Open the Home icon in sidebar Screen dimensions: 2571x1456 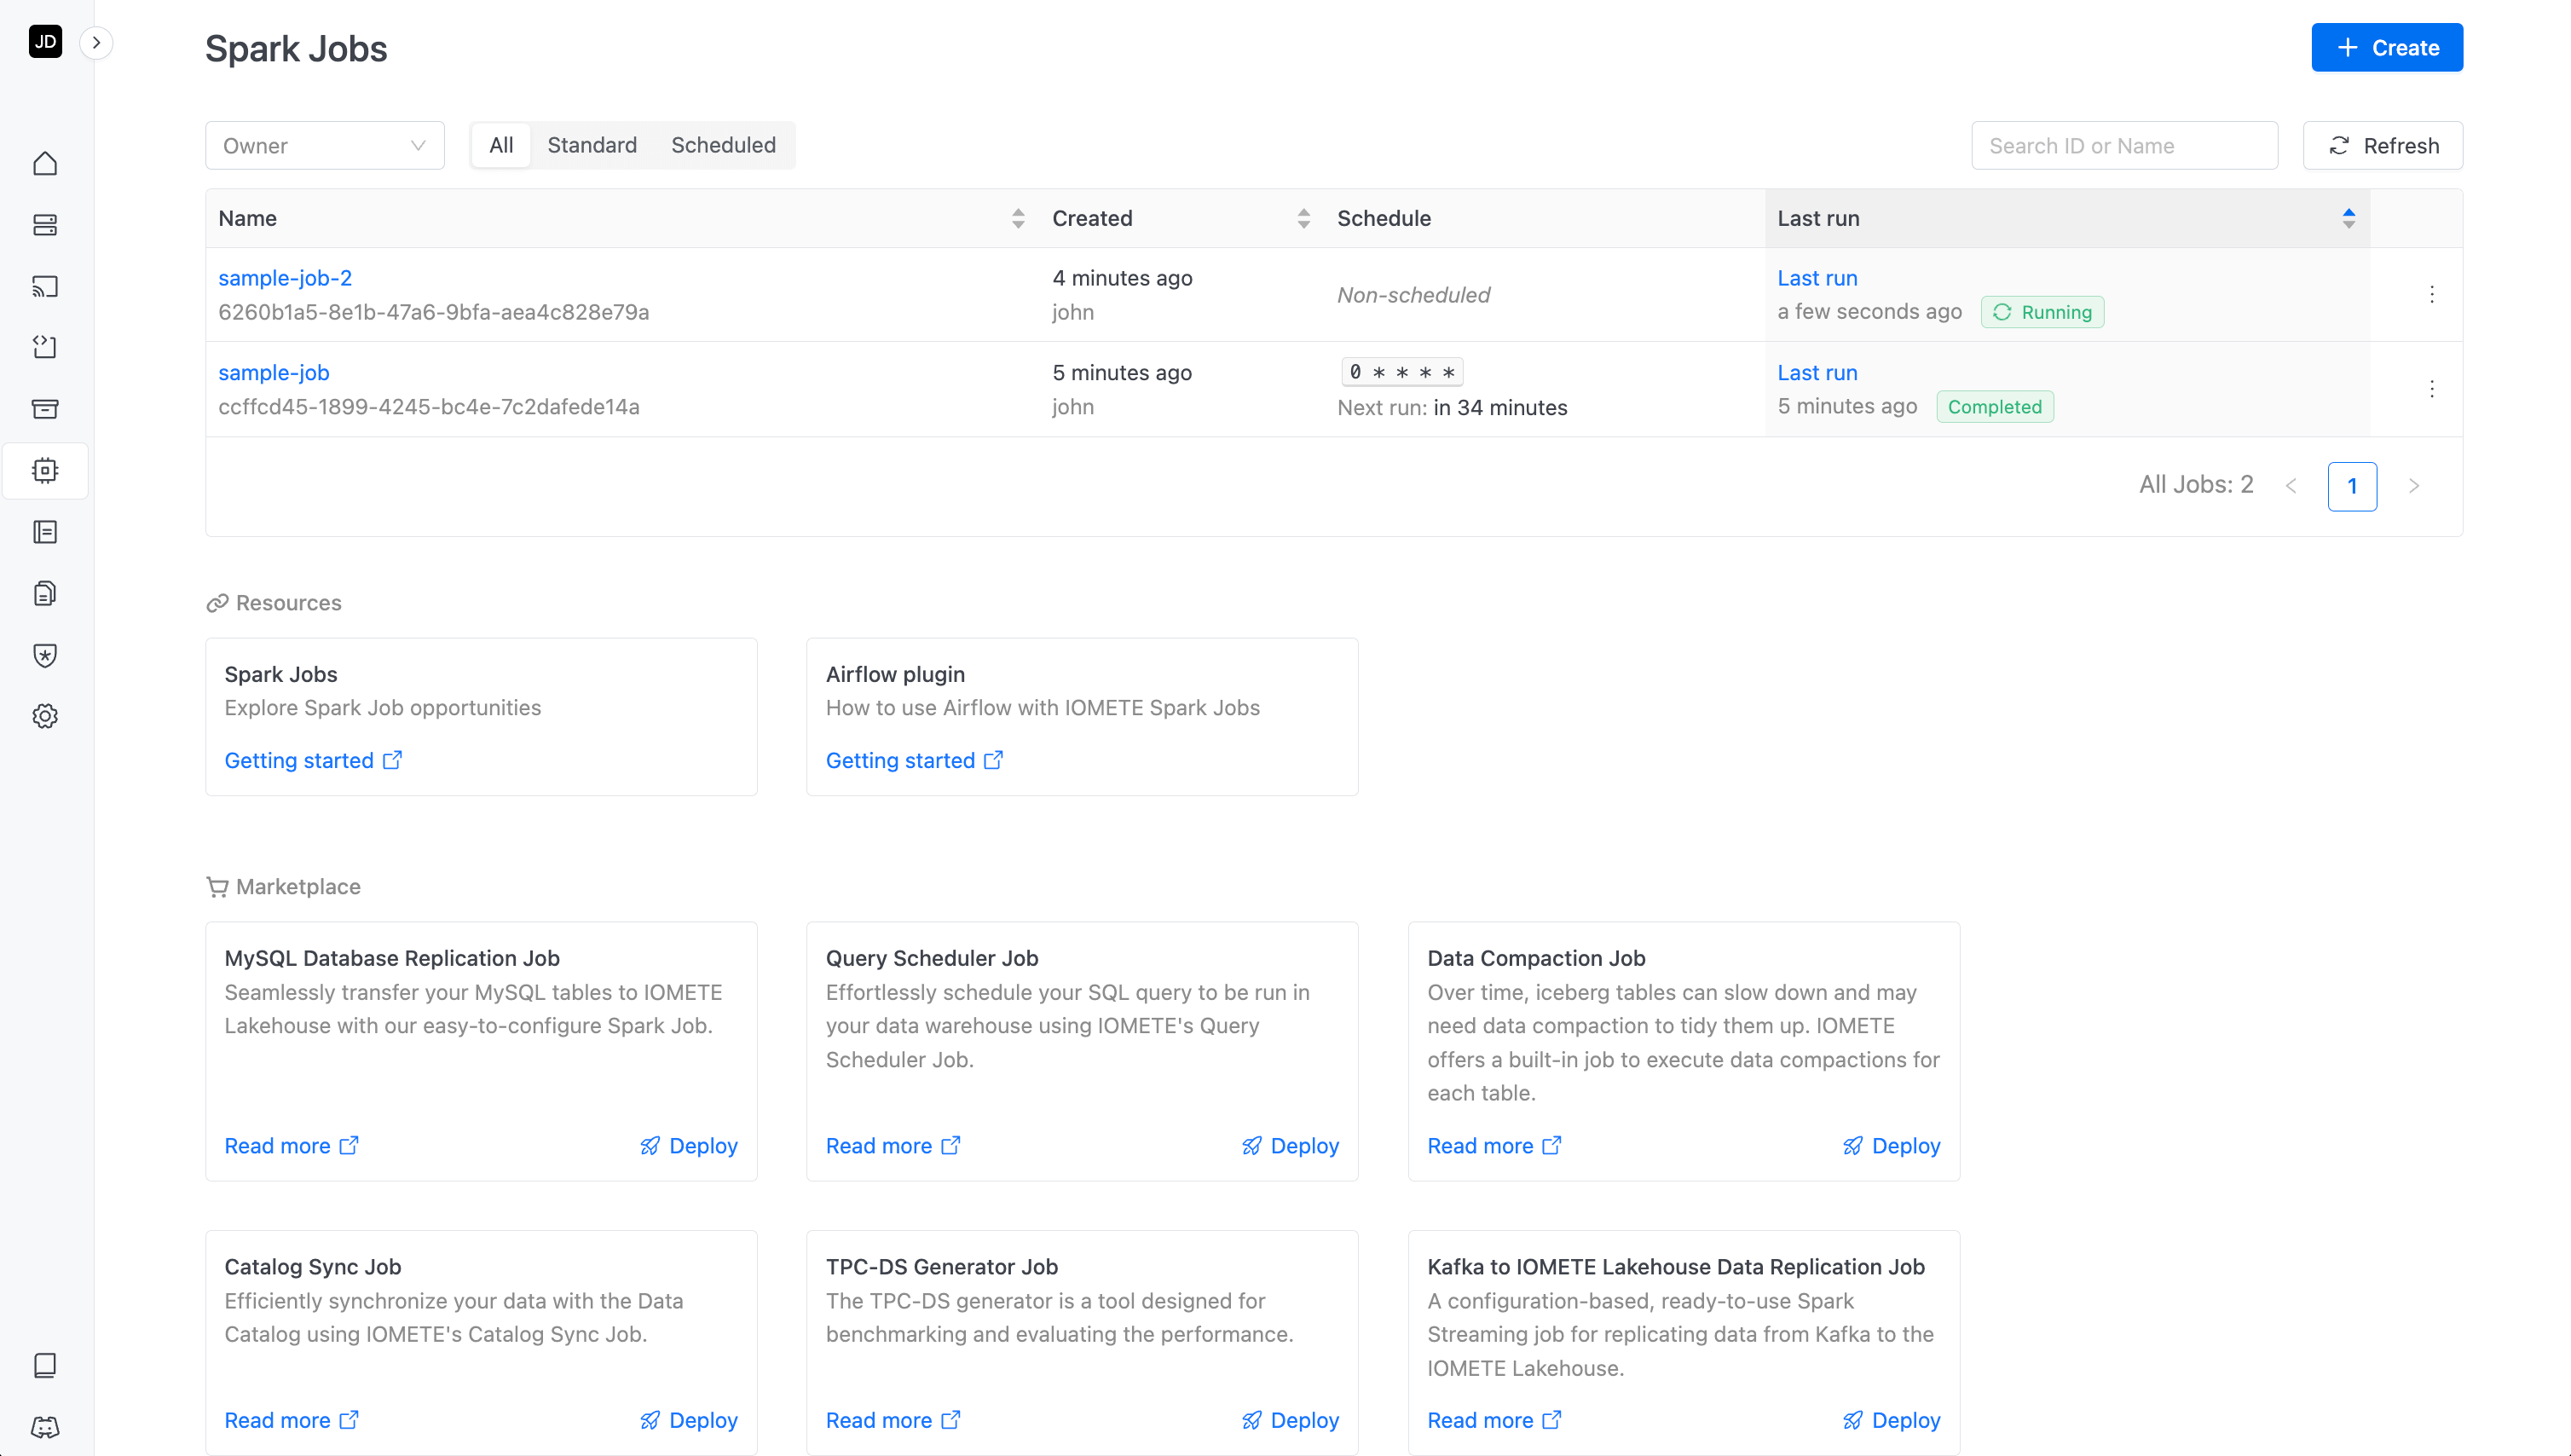45,163
